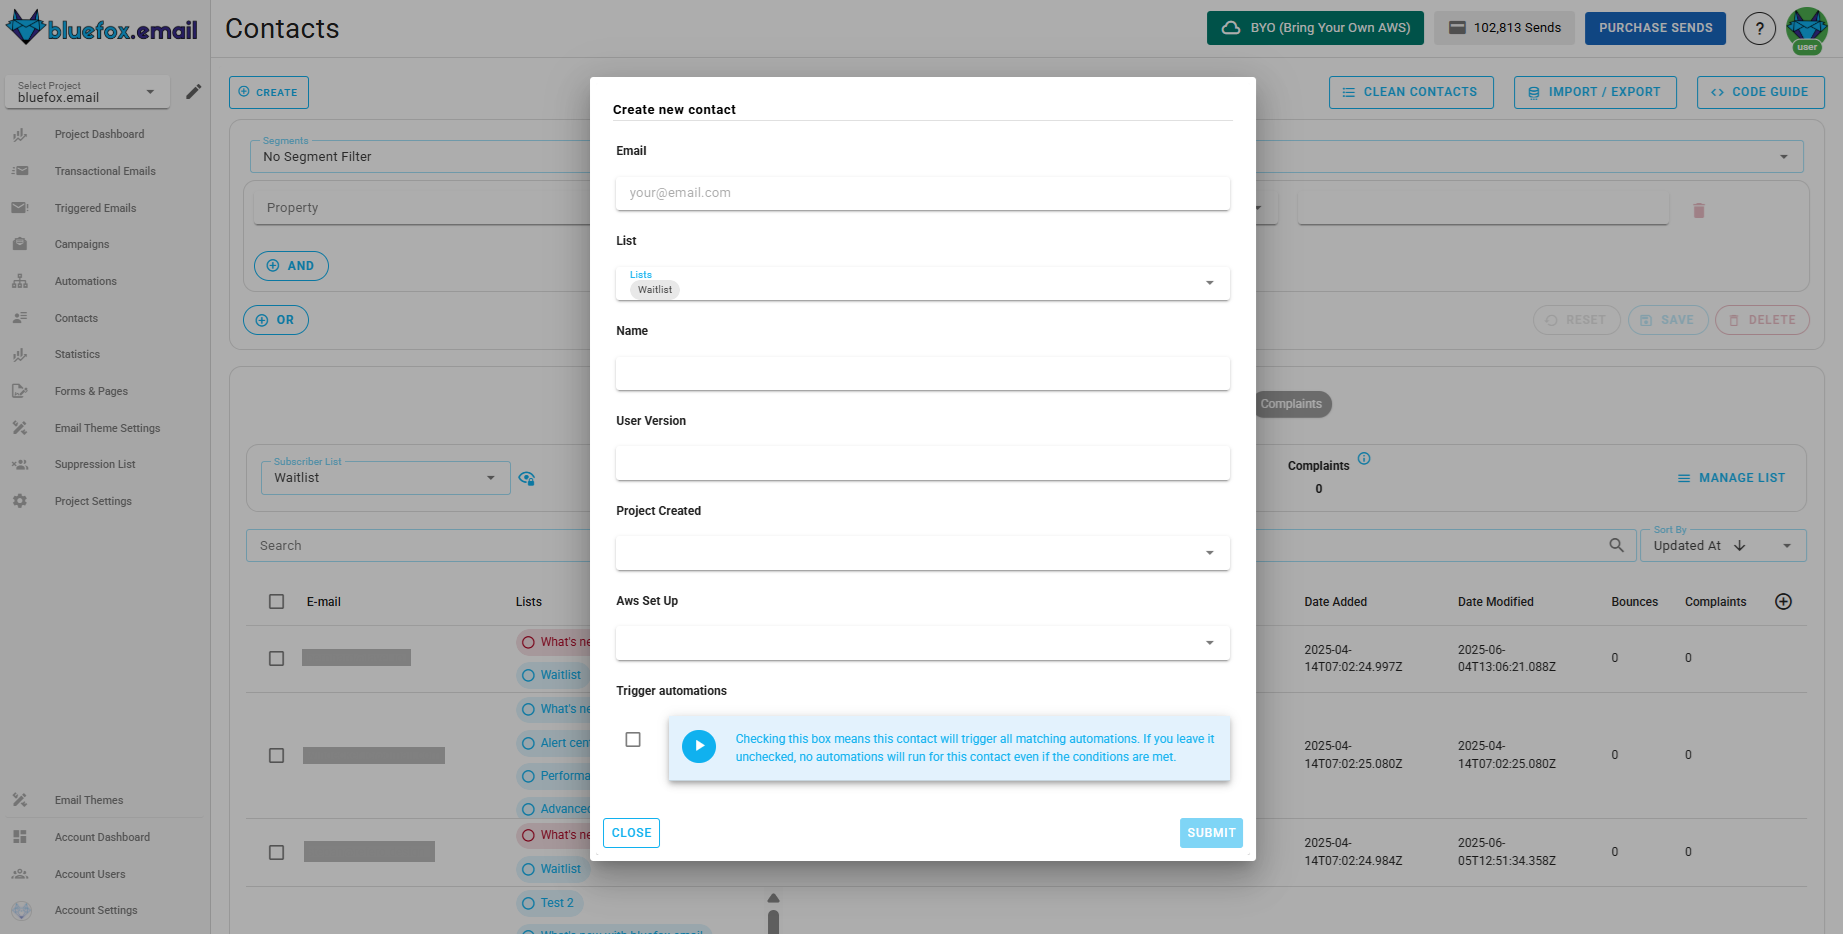This screenshot has height=934, width=1843.
Task: Open help via the question mark icon
Action: [x=1759, y=28]
